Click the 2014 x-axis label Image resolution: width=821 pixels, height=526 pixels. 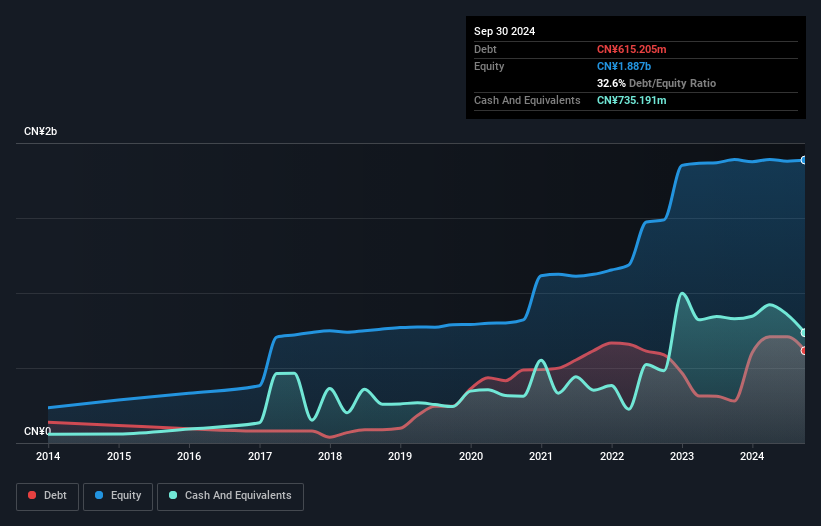[x=48, y=456]
